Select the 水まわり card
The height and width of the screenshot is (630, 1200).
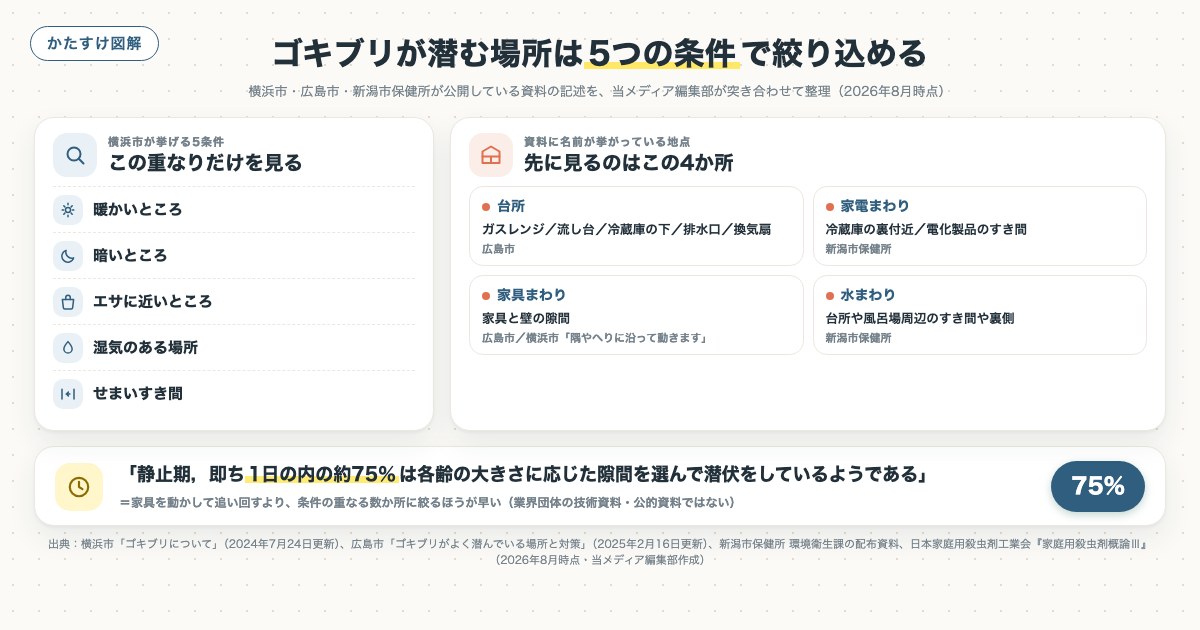click(980, 315)
